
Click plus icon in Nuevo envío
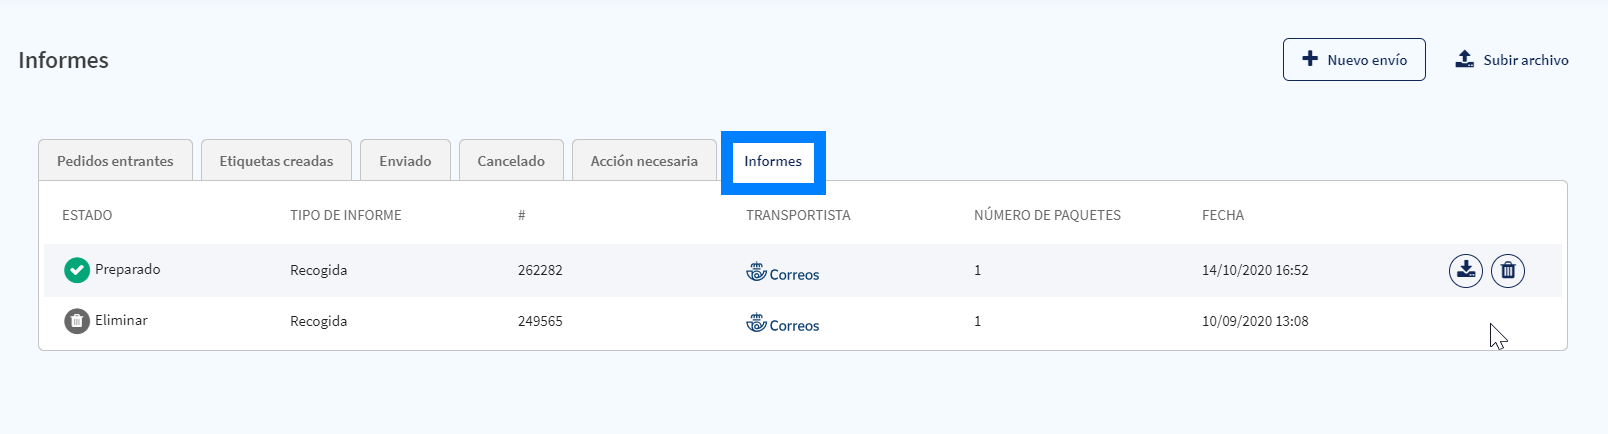coord(1310,59)
